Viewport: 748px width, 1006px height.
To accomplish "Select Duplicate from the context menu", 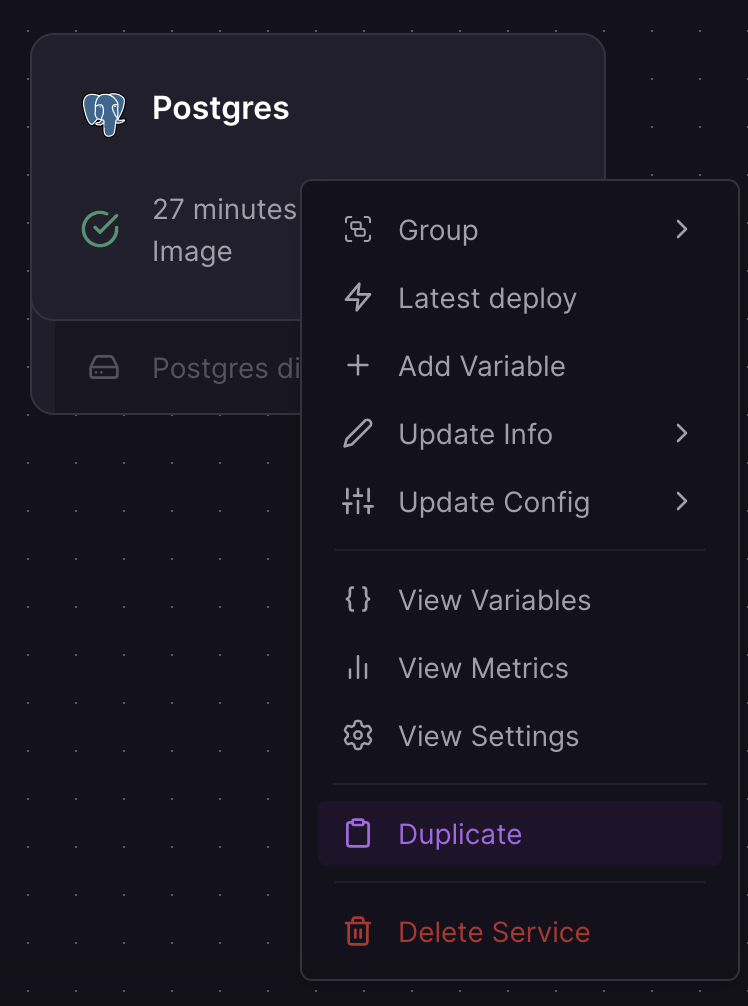I will coord(459,833).
